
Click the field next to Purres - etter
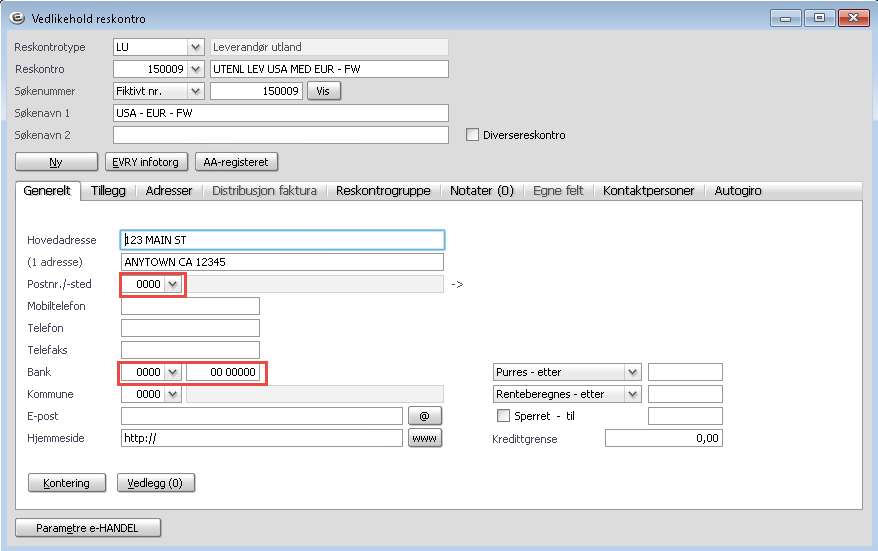point(685,372)
